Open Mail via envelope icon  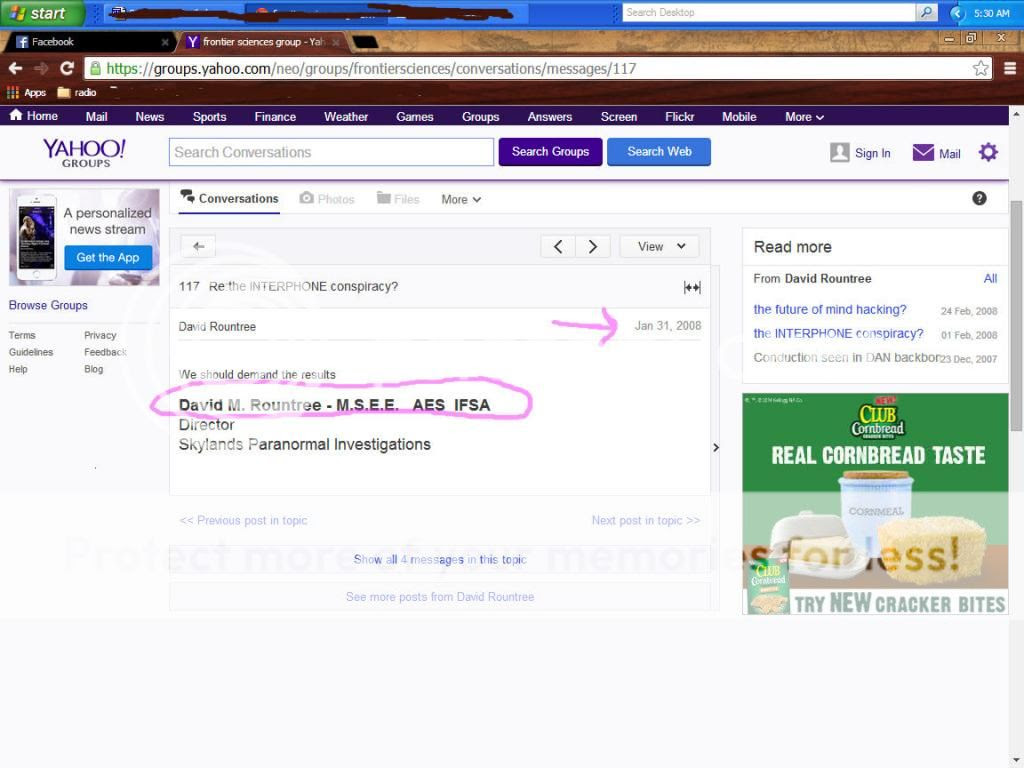click(923, 152)
